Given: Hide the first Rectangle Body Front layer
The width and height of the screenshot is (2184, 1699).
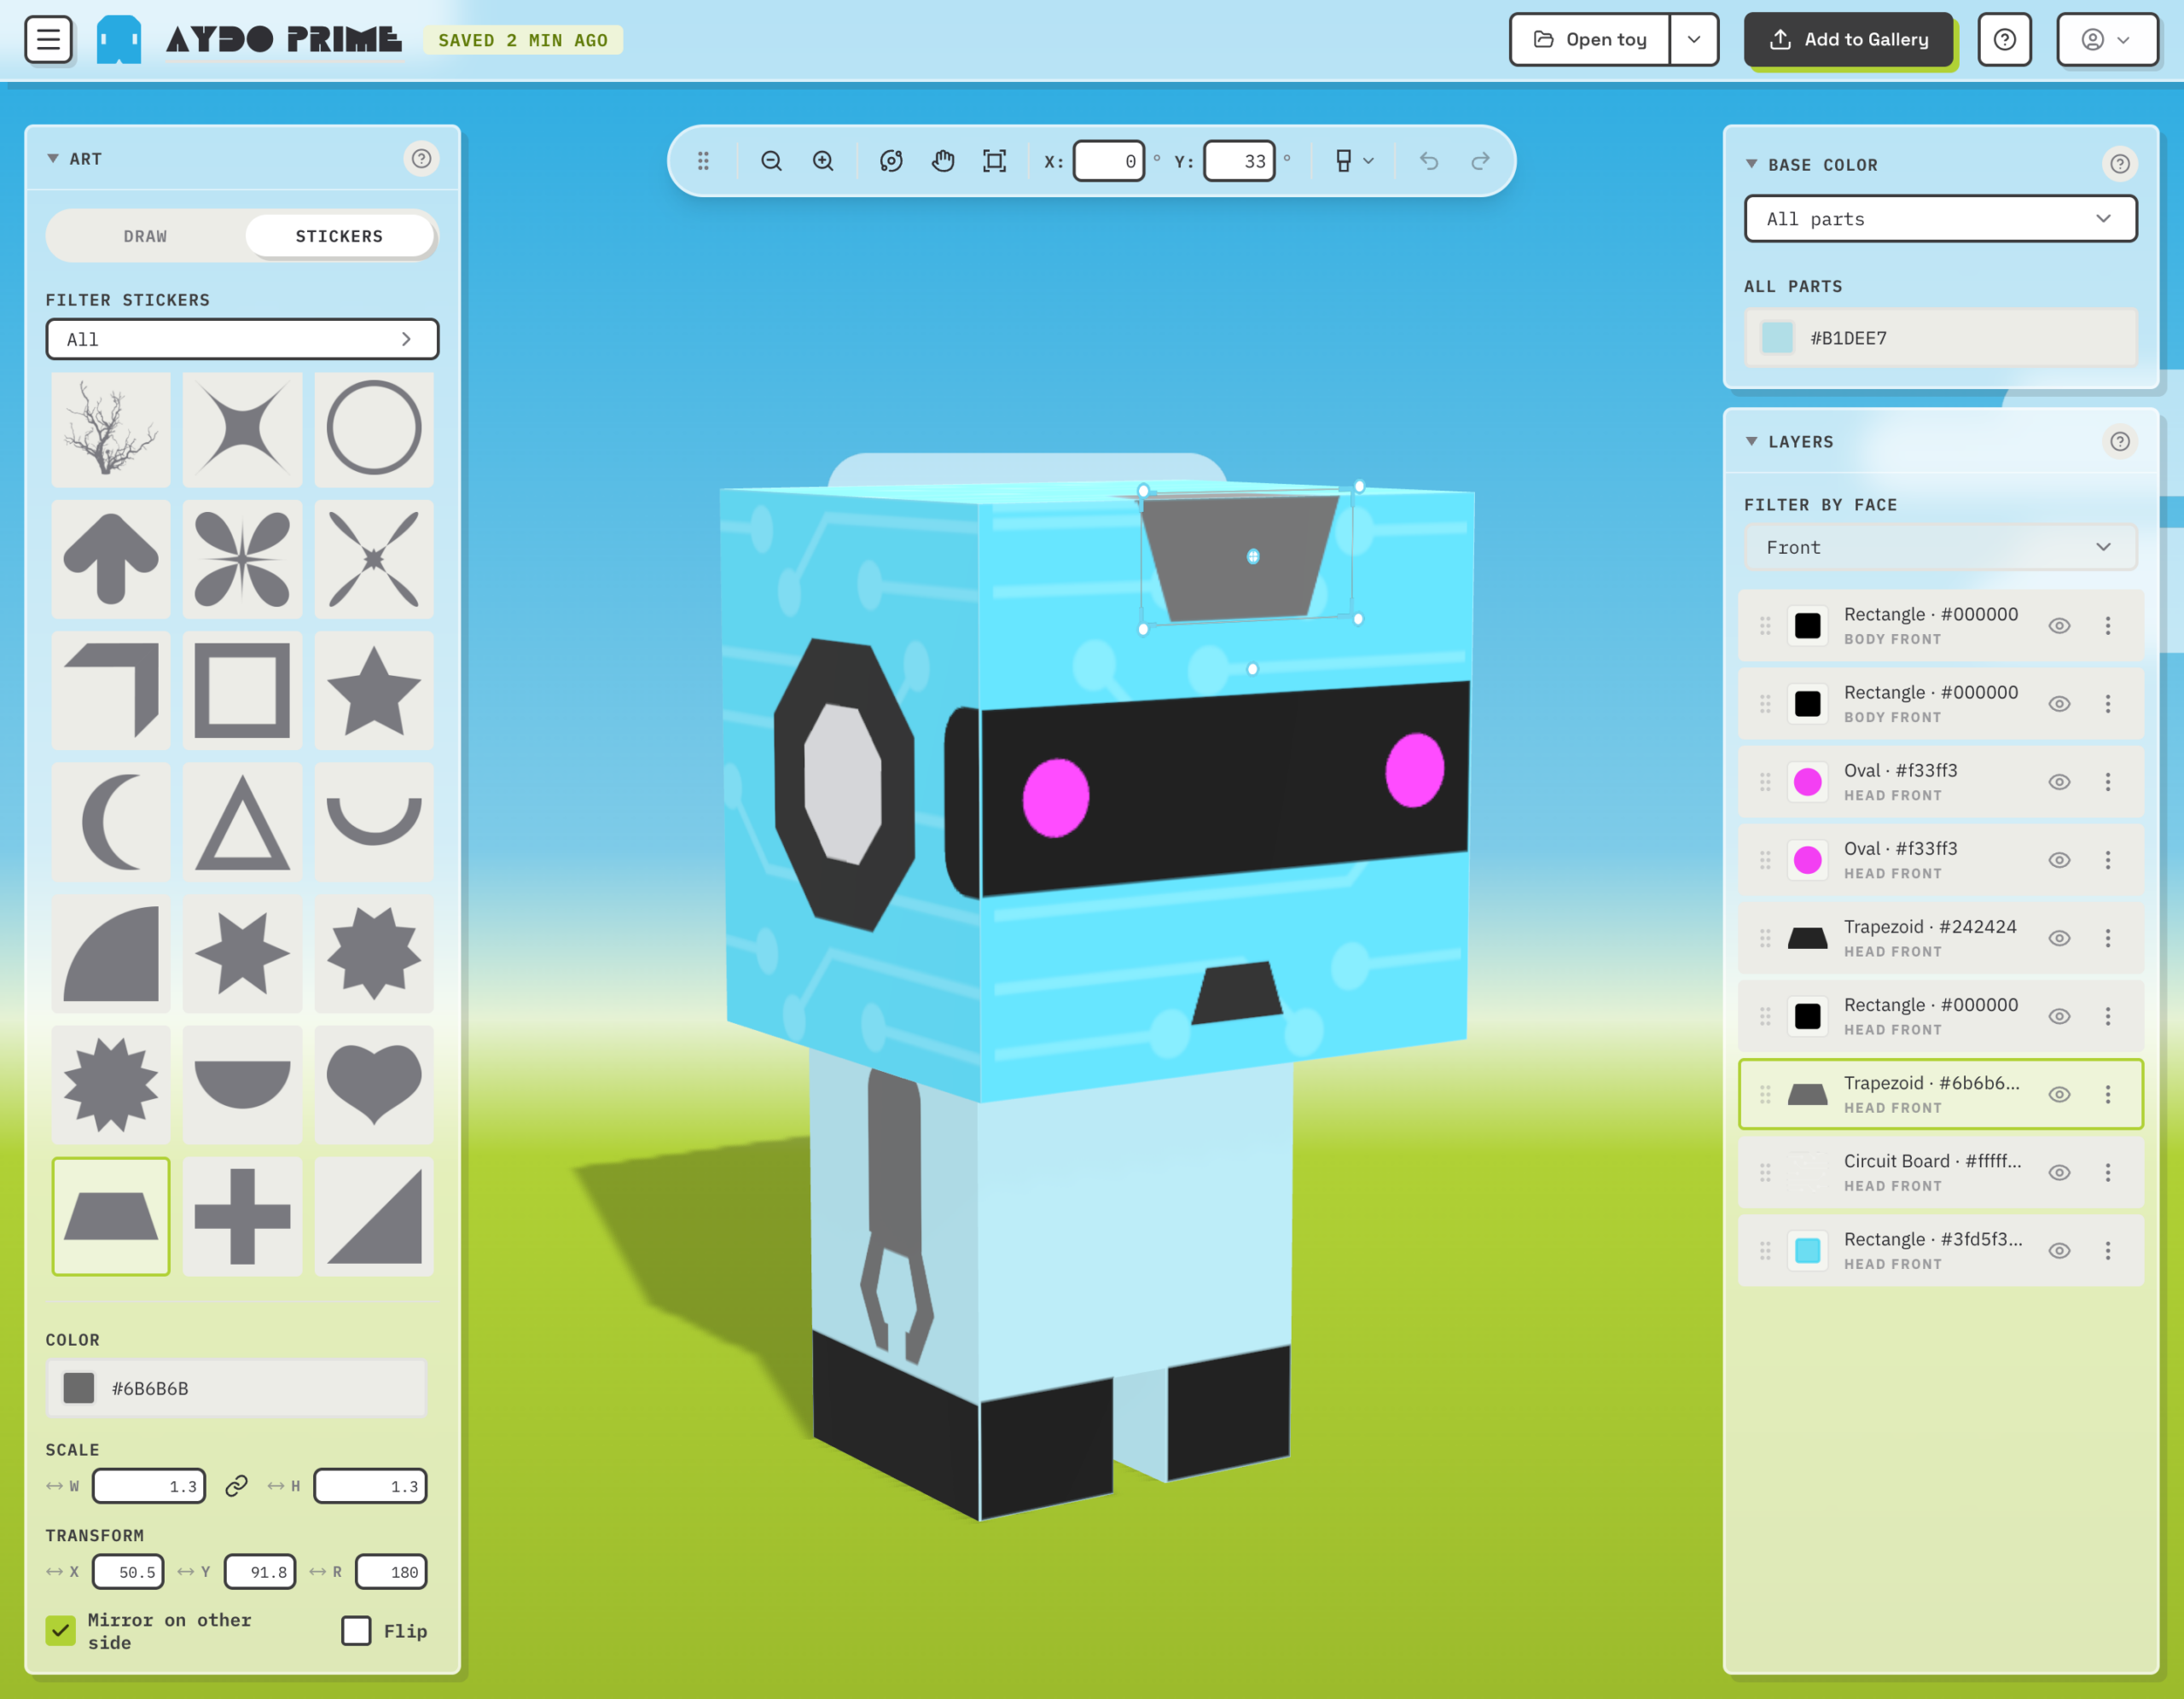Looking at the screenshot, I should pyautogui.click(x=2059, y=626).
